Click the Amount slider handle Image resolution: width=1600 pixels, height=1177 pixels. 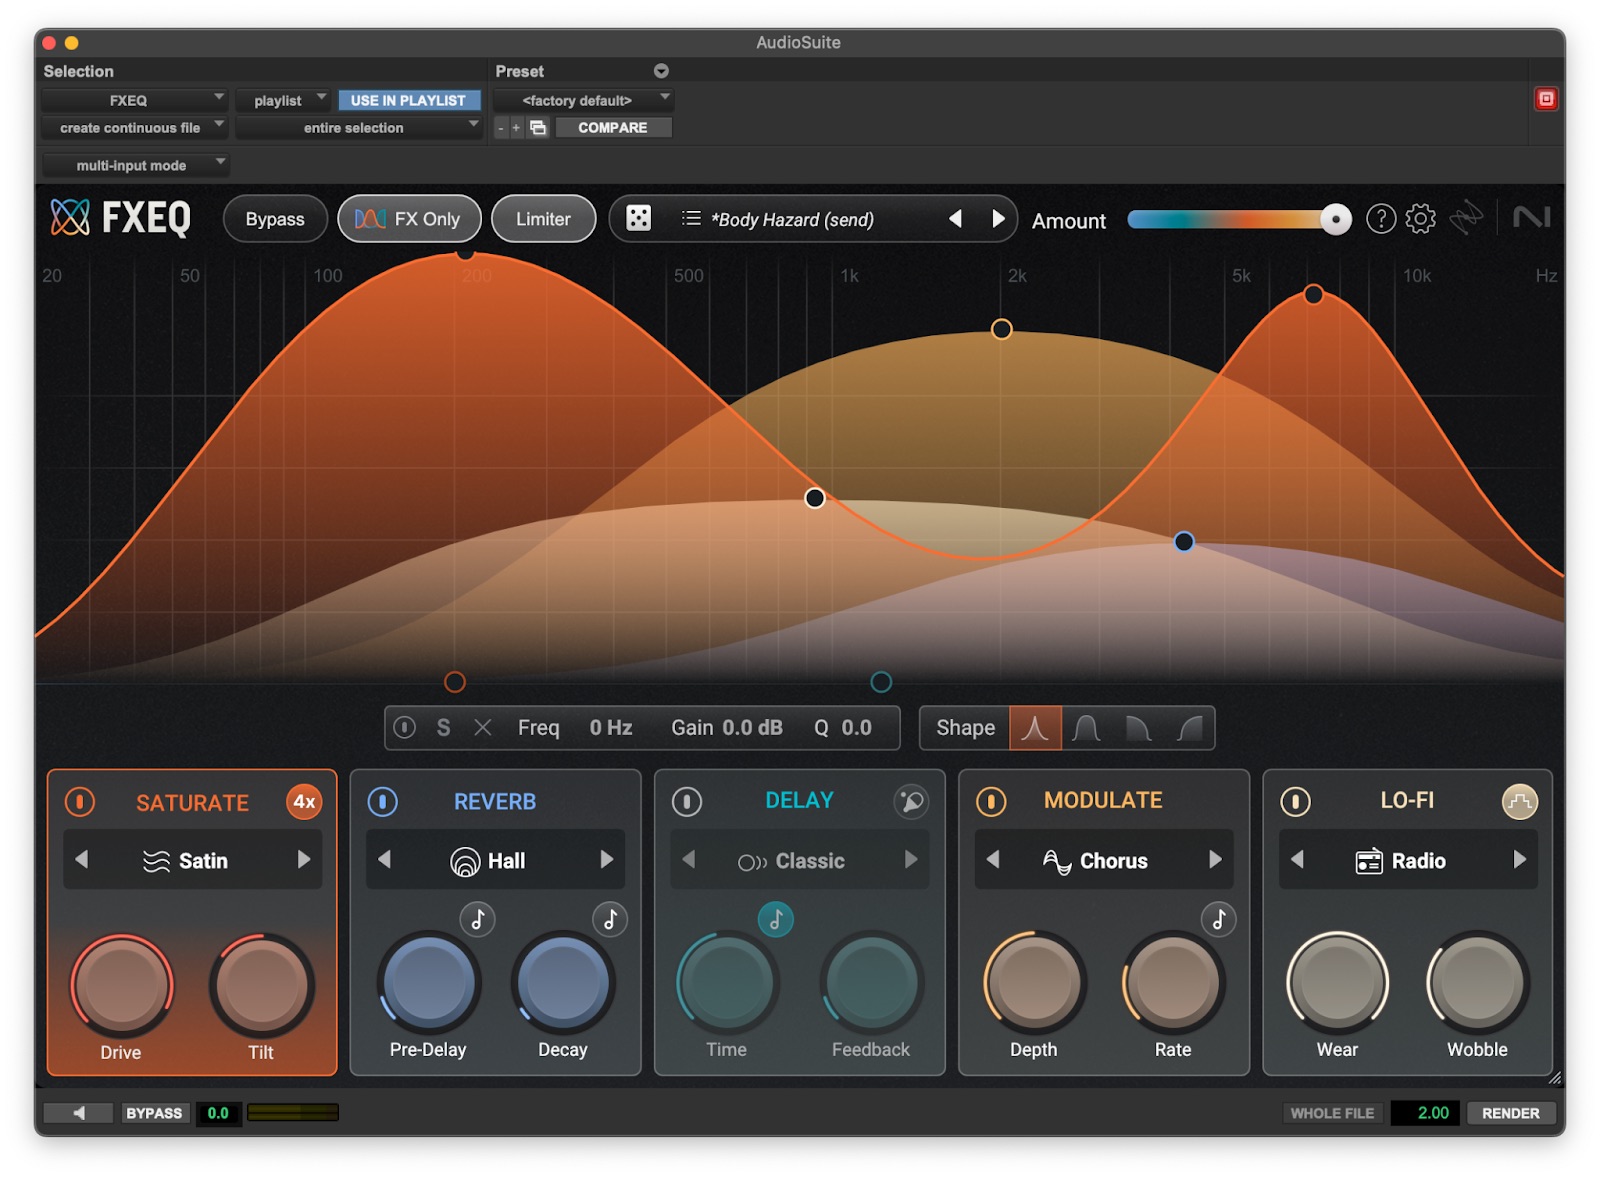click(x=1335, y=219)
